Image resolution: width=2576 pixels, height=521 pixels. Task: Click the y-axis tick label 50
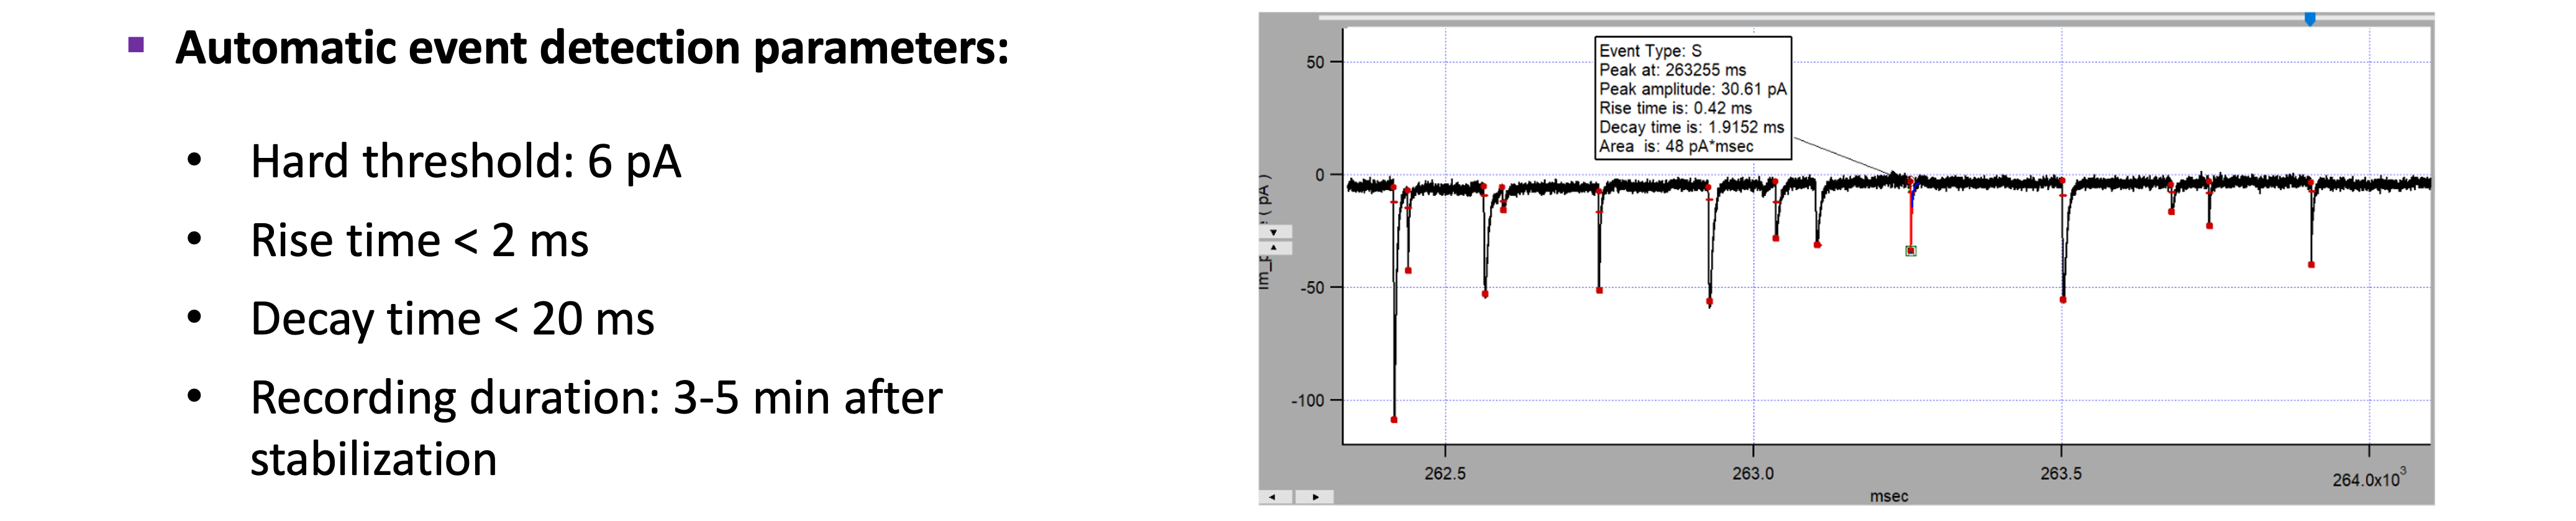[x=1315, y=62]
